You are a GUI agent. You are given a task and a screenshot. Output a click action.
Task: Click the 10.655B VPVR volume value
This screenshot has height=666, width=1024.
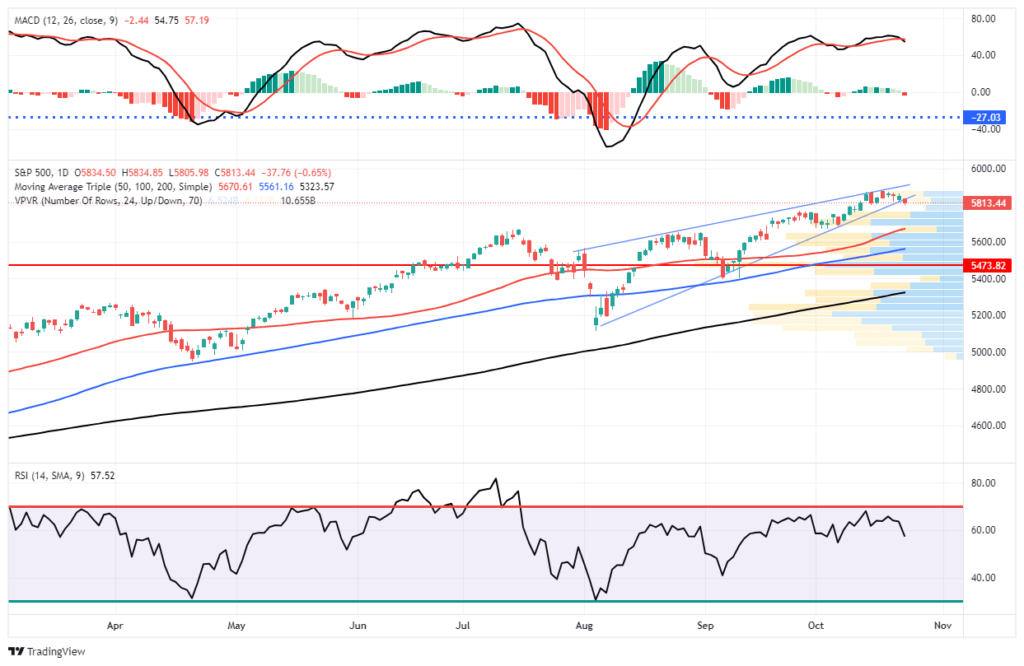pyautogui.click(x=300, y=200)
